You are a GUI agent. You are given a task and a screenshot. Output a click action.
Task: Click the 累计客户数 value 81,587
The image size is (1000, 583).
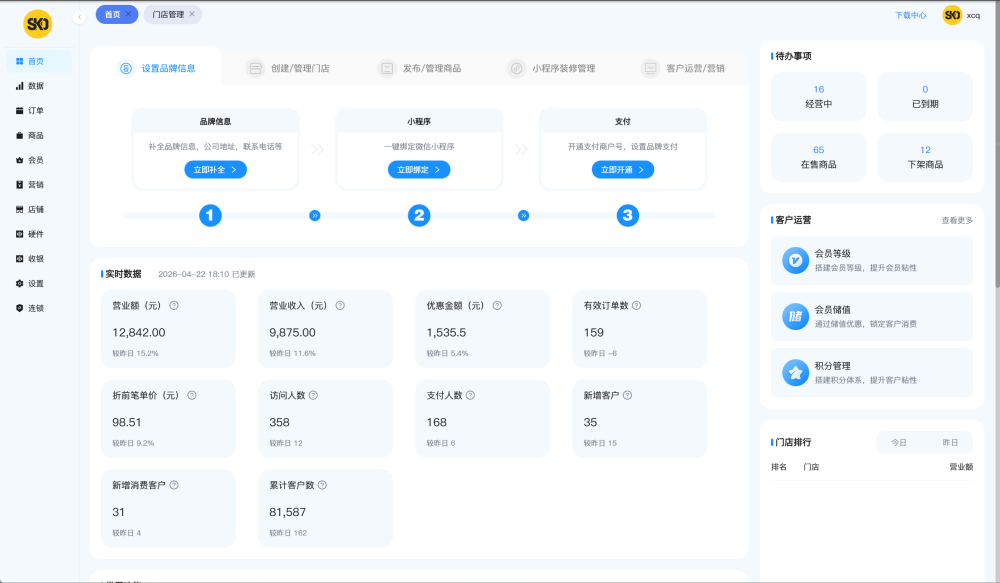pos(288,513)
